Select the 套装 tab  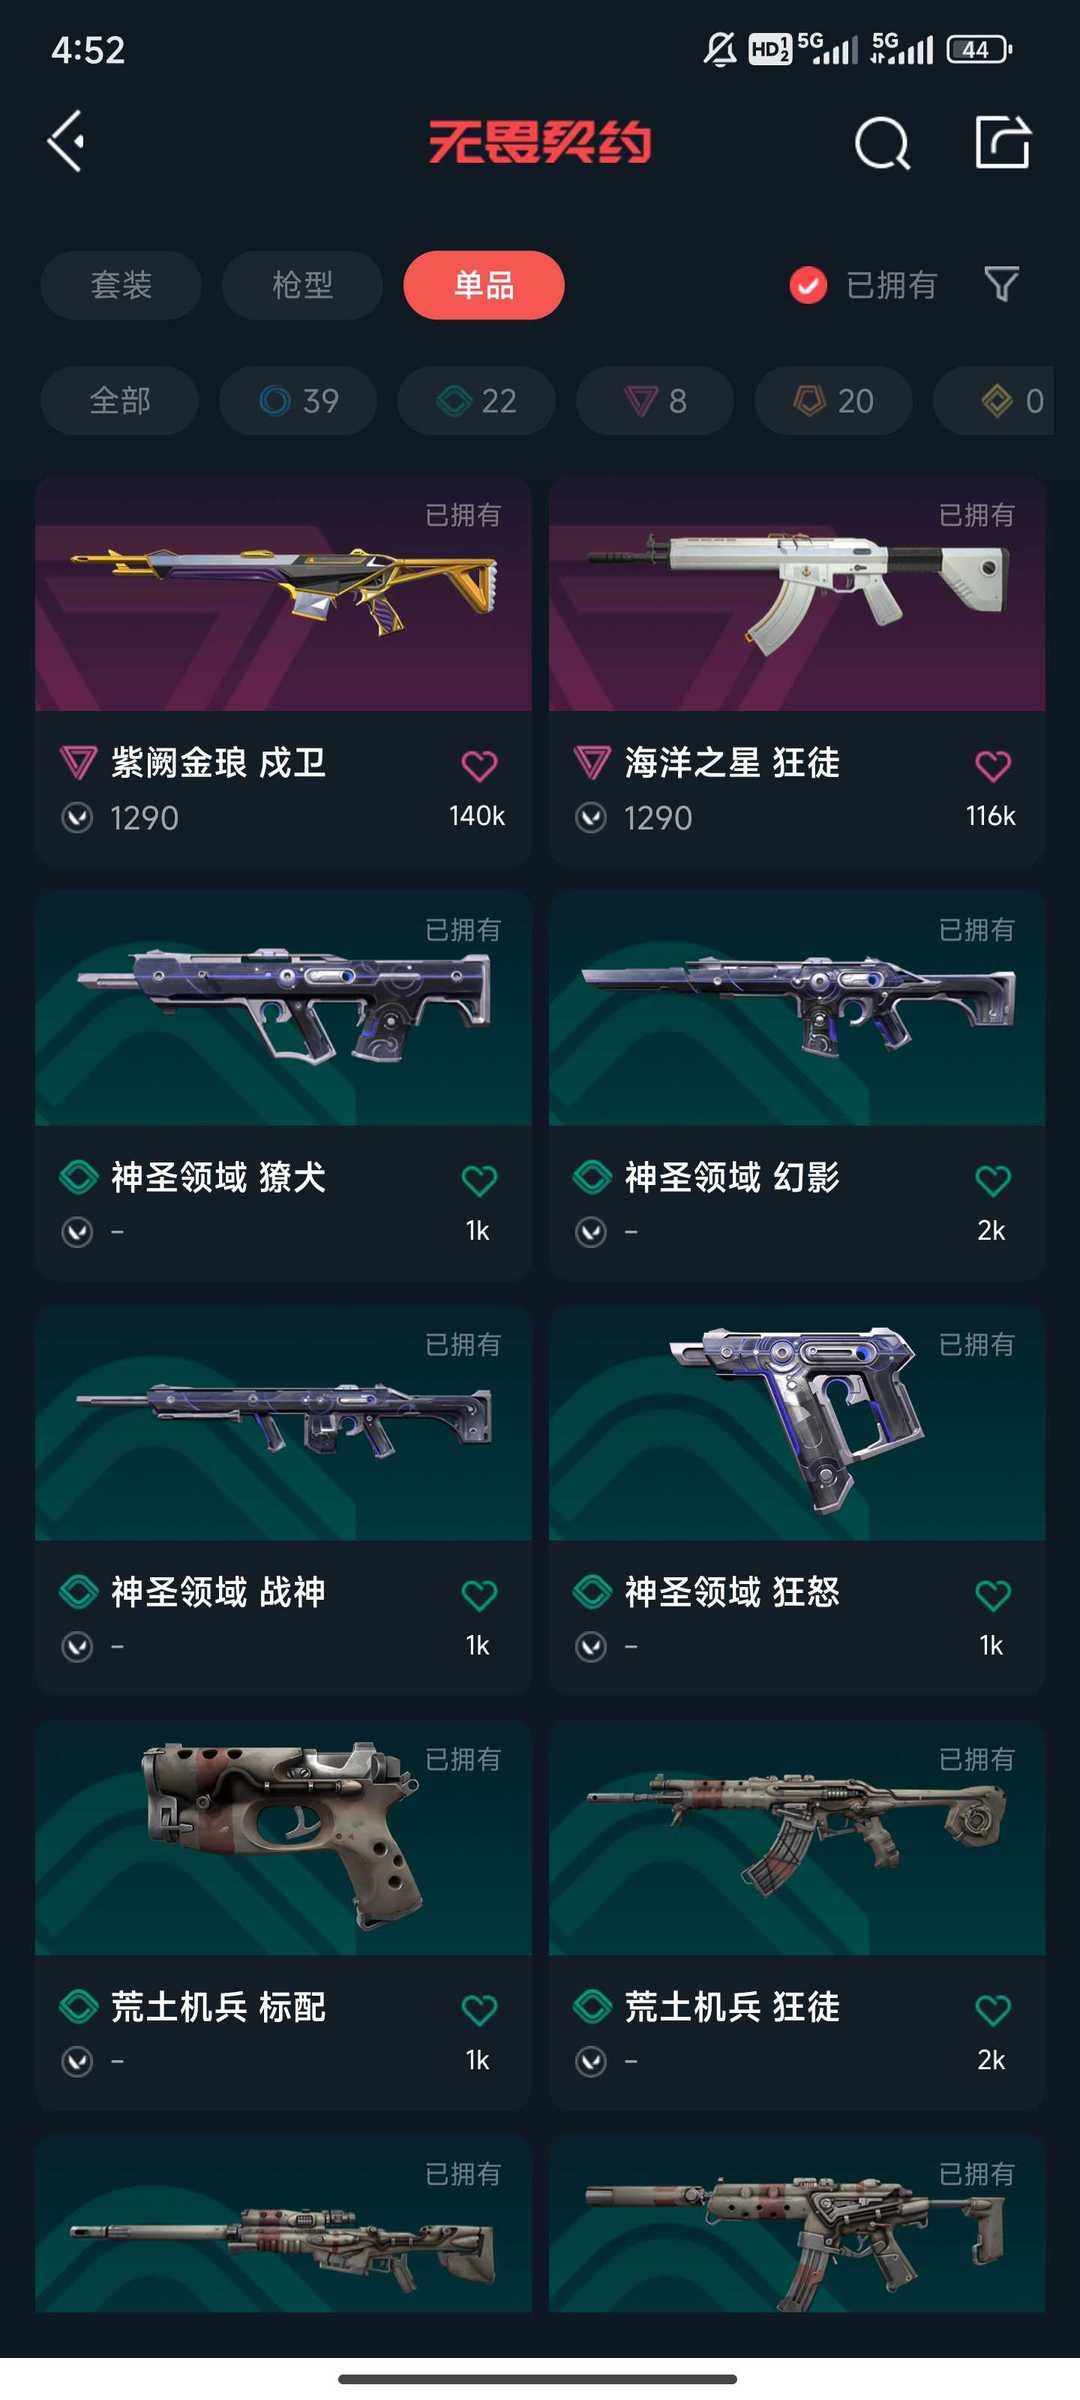tap(121, 285)
